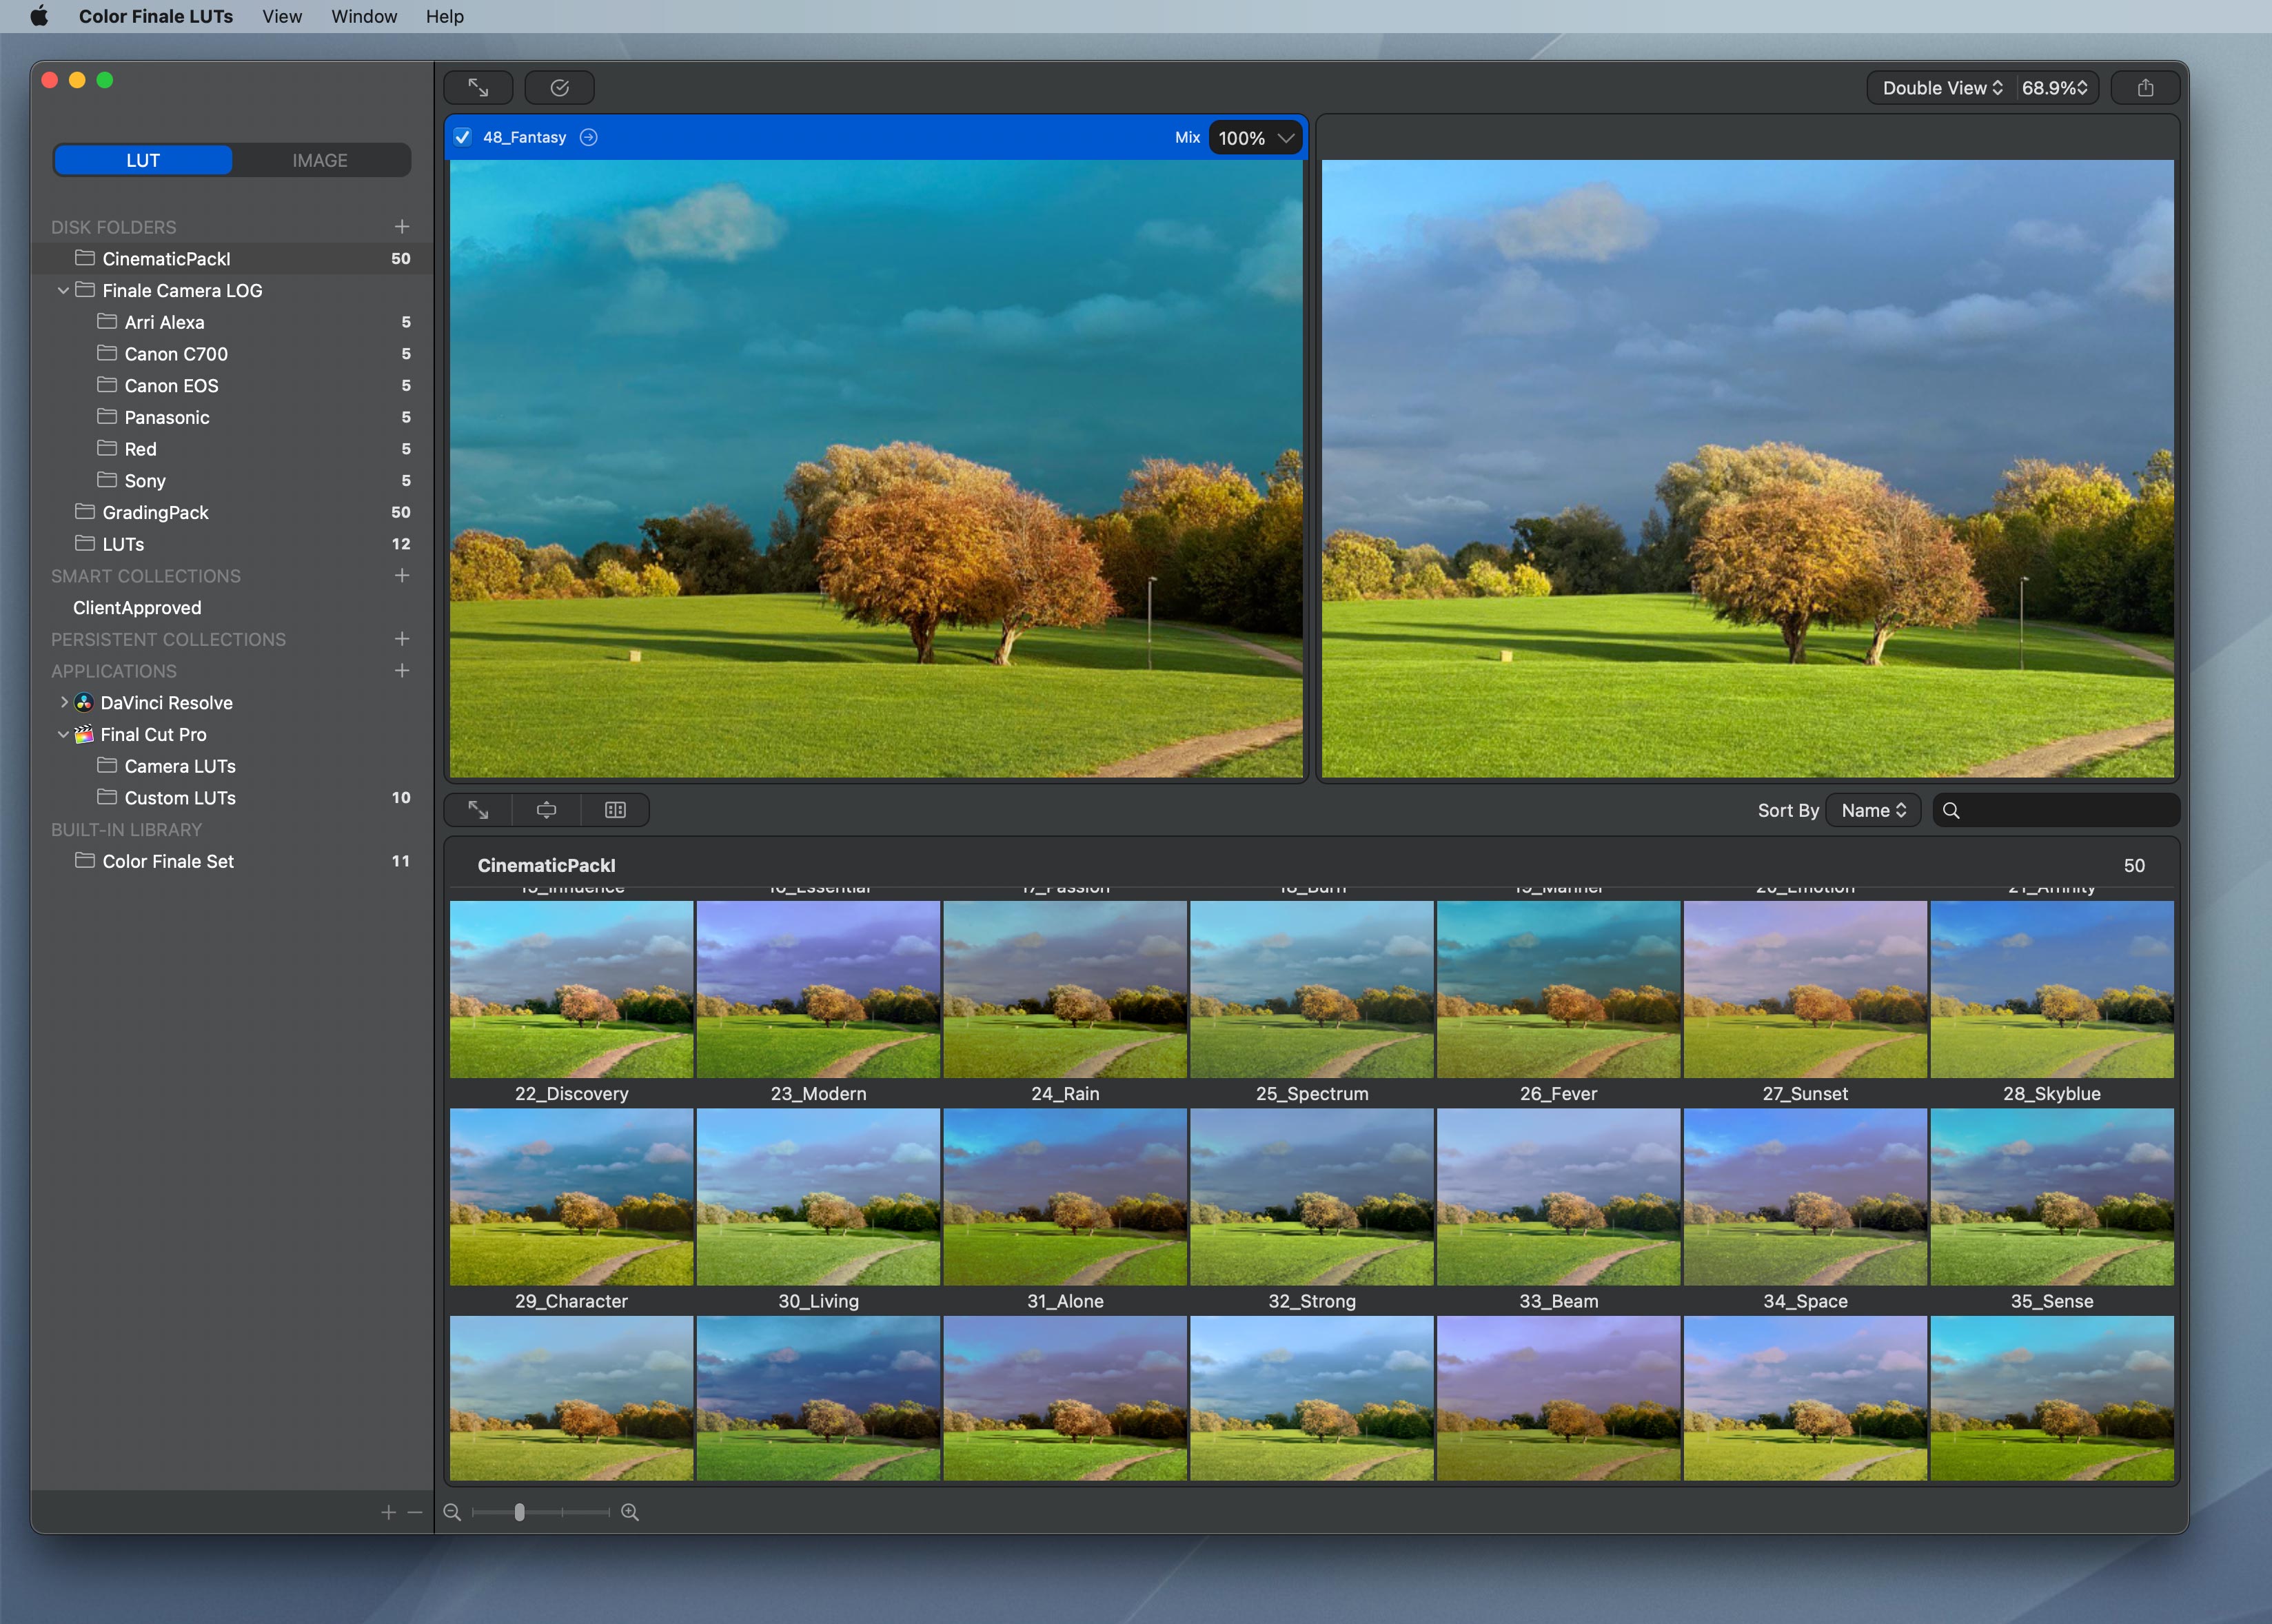This screenshot has height=1624, width=2272.
Task: Click the zoom out magnifier below thumbnails
Action: click(452, 1512)
